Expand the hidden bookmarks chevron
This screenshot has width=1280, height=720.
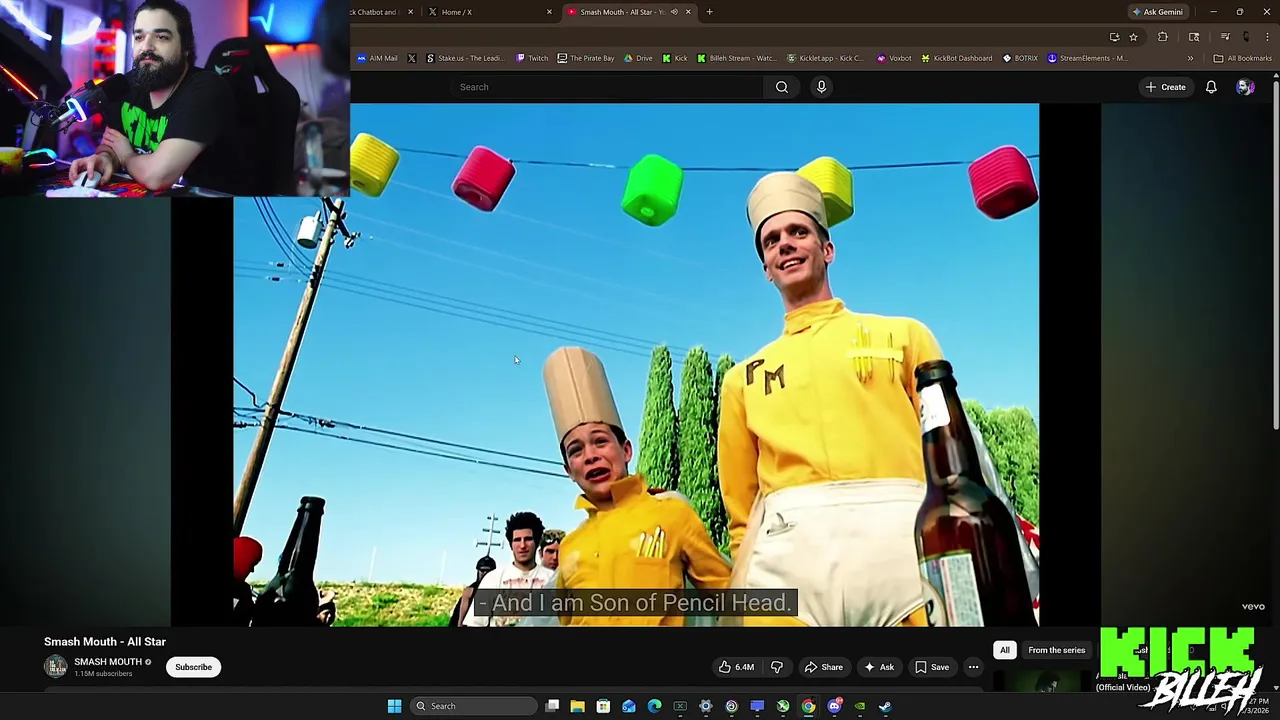(1190, 58)
